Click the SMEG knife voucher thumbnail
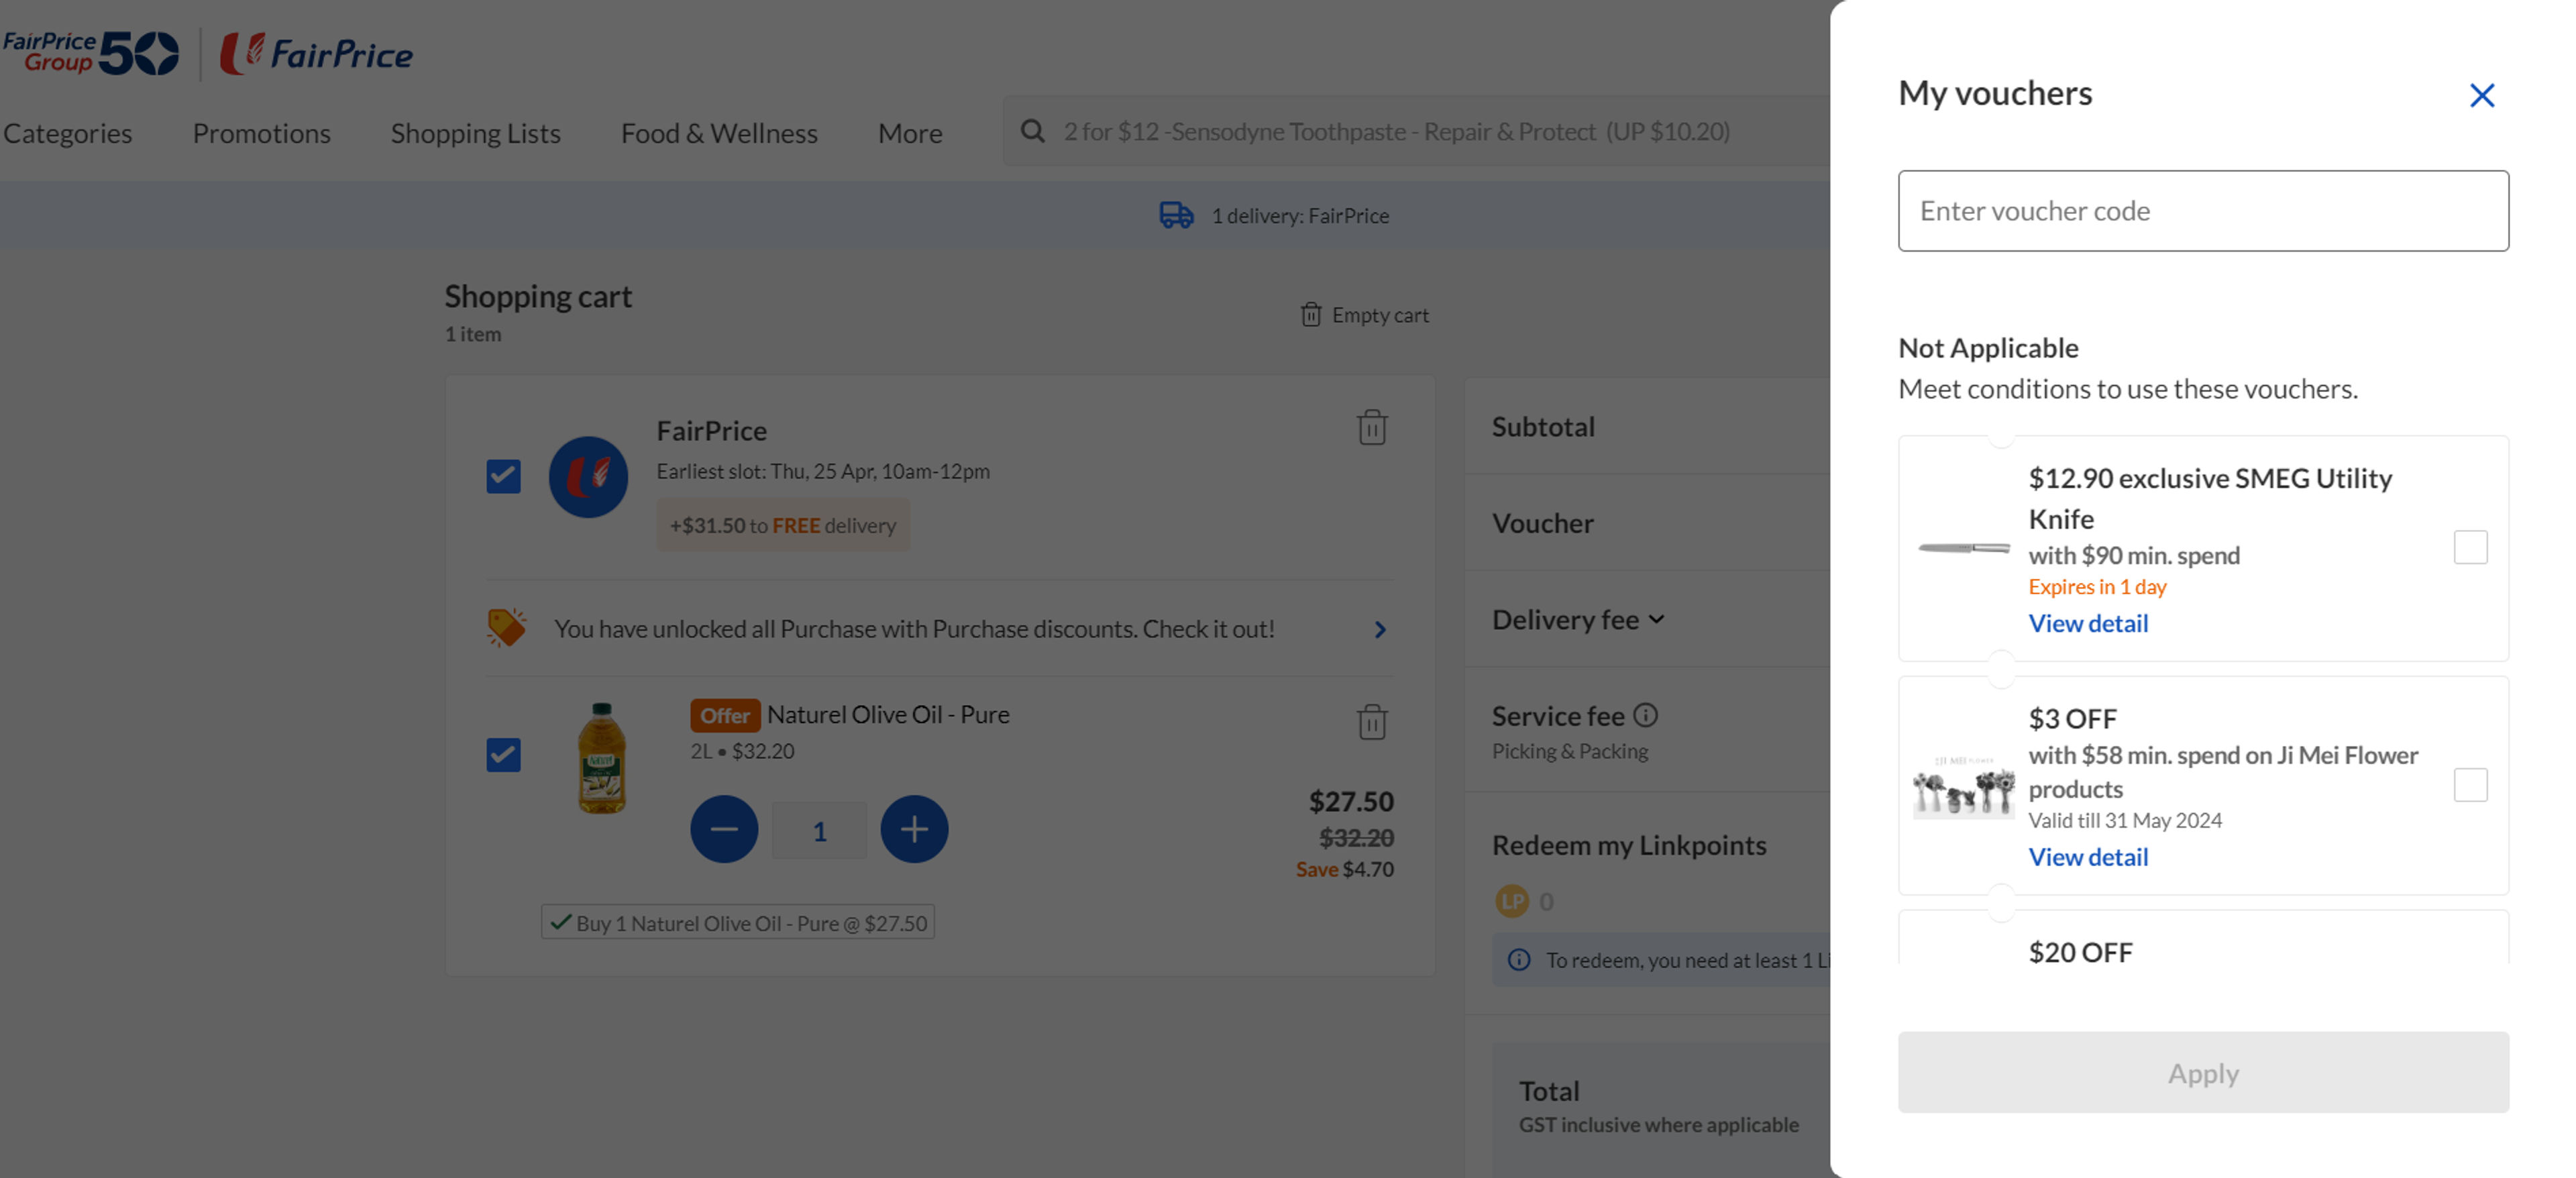Screen dimensions: 2576x1178 point(1963,548)
